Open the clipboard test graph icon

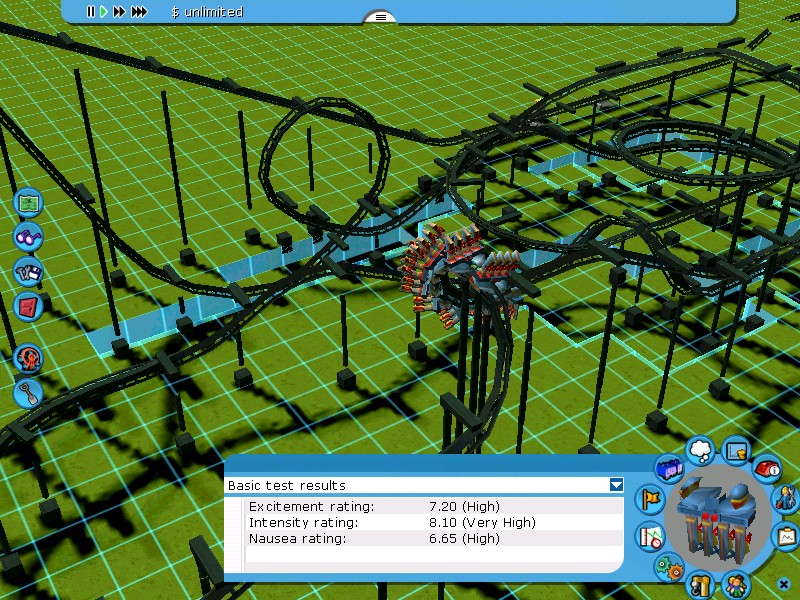(x=787, y=536)
